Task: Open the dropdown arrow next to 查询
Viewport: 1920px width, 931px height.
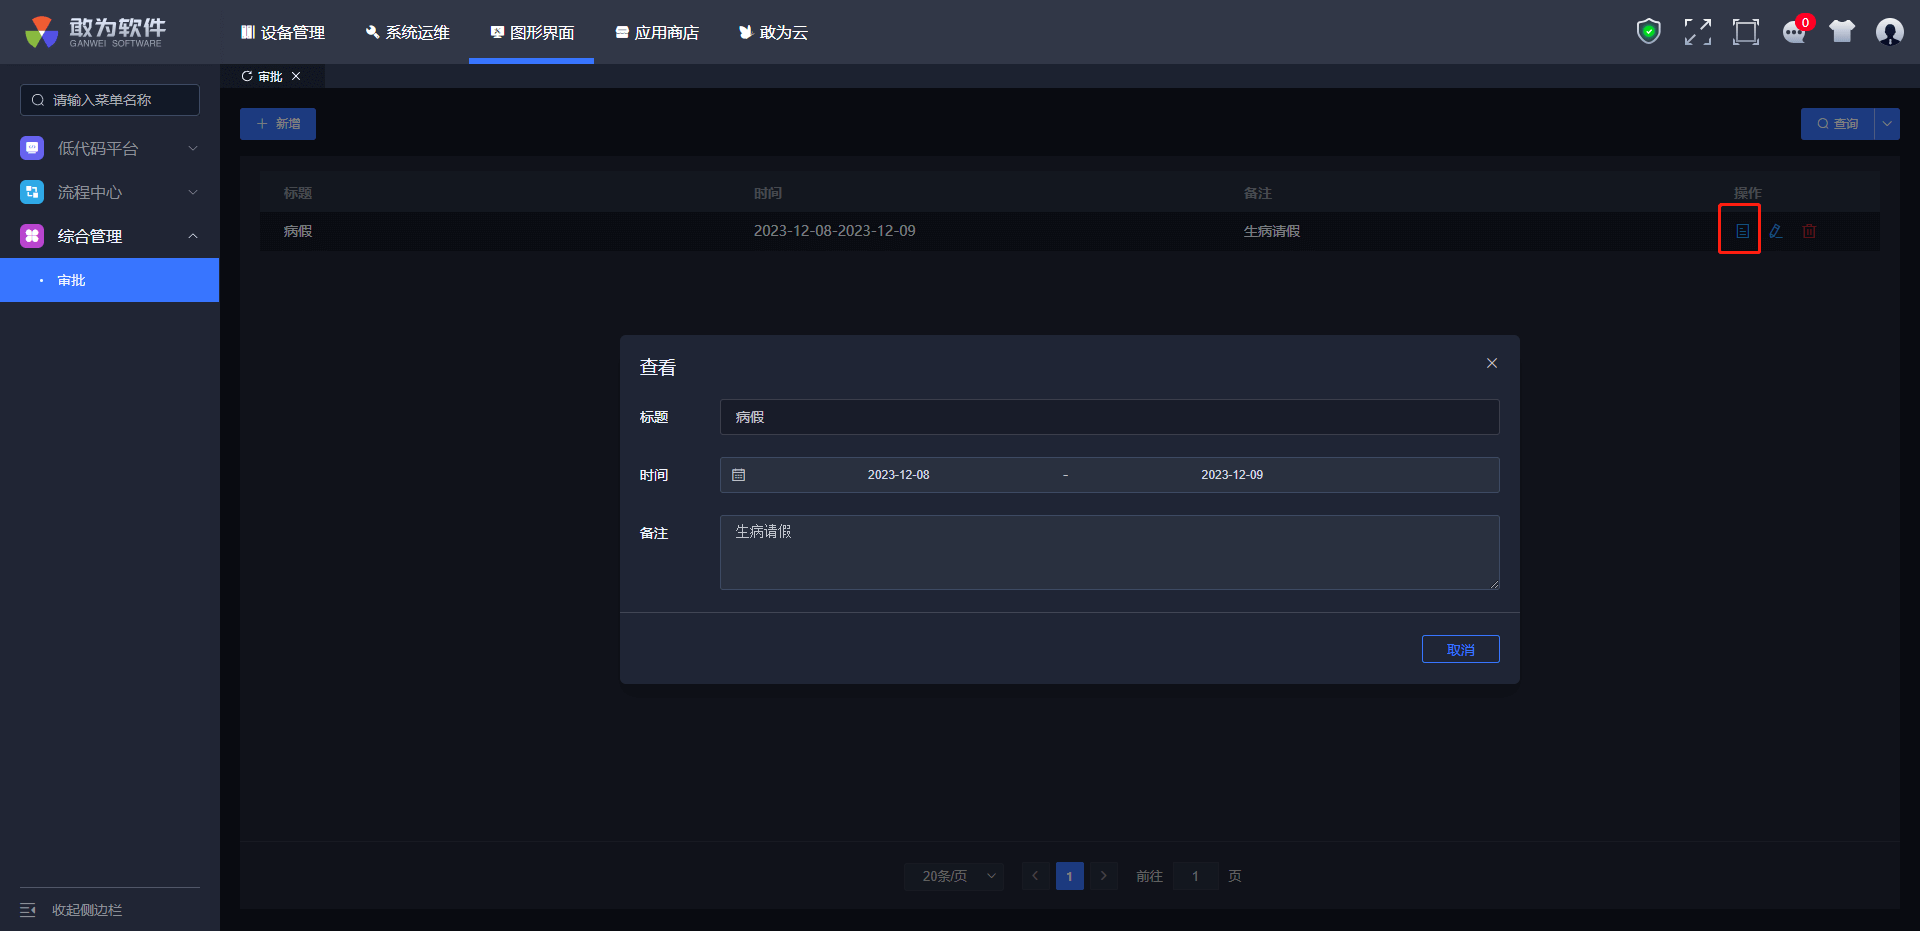Action: click(x=1887, y=124)
